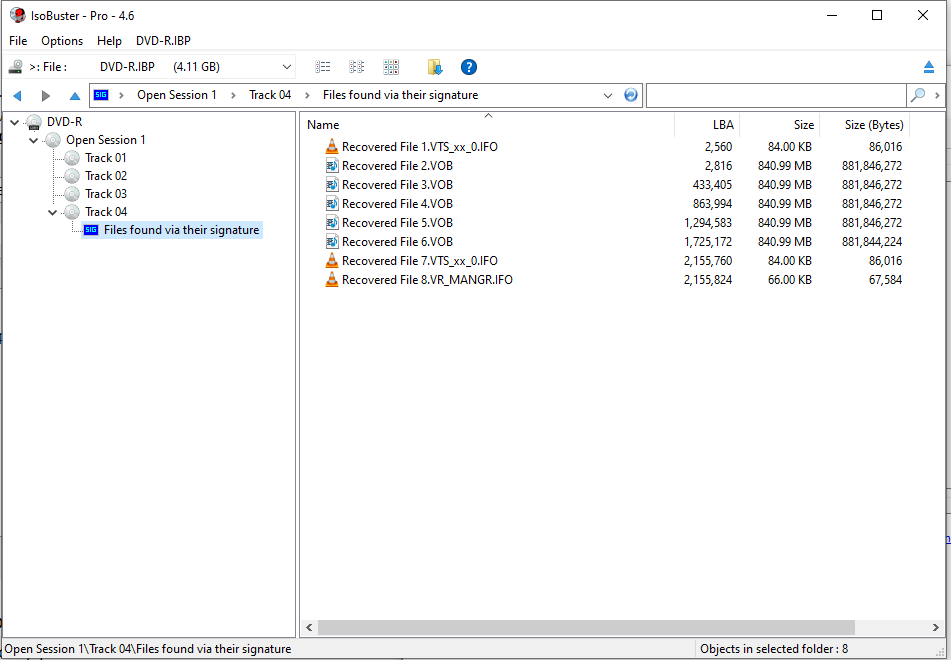Viewport: 951px width, 660px height.
Task: Click the horizontal scrollbar thumb in file list
Action: (586, 627)
